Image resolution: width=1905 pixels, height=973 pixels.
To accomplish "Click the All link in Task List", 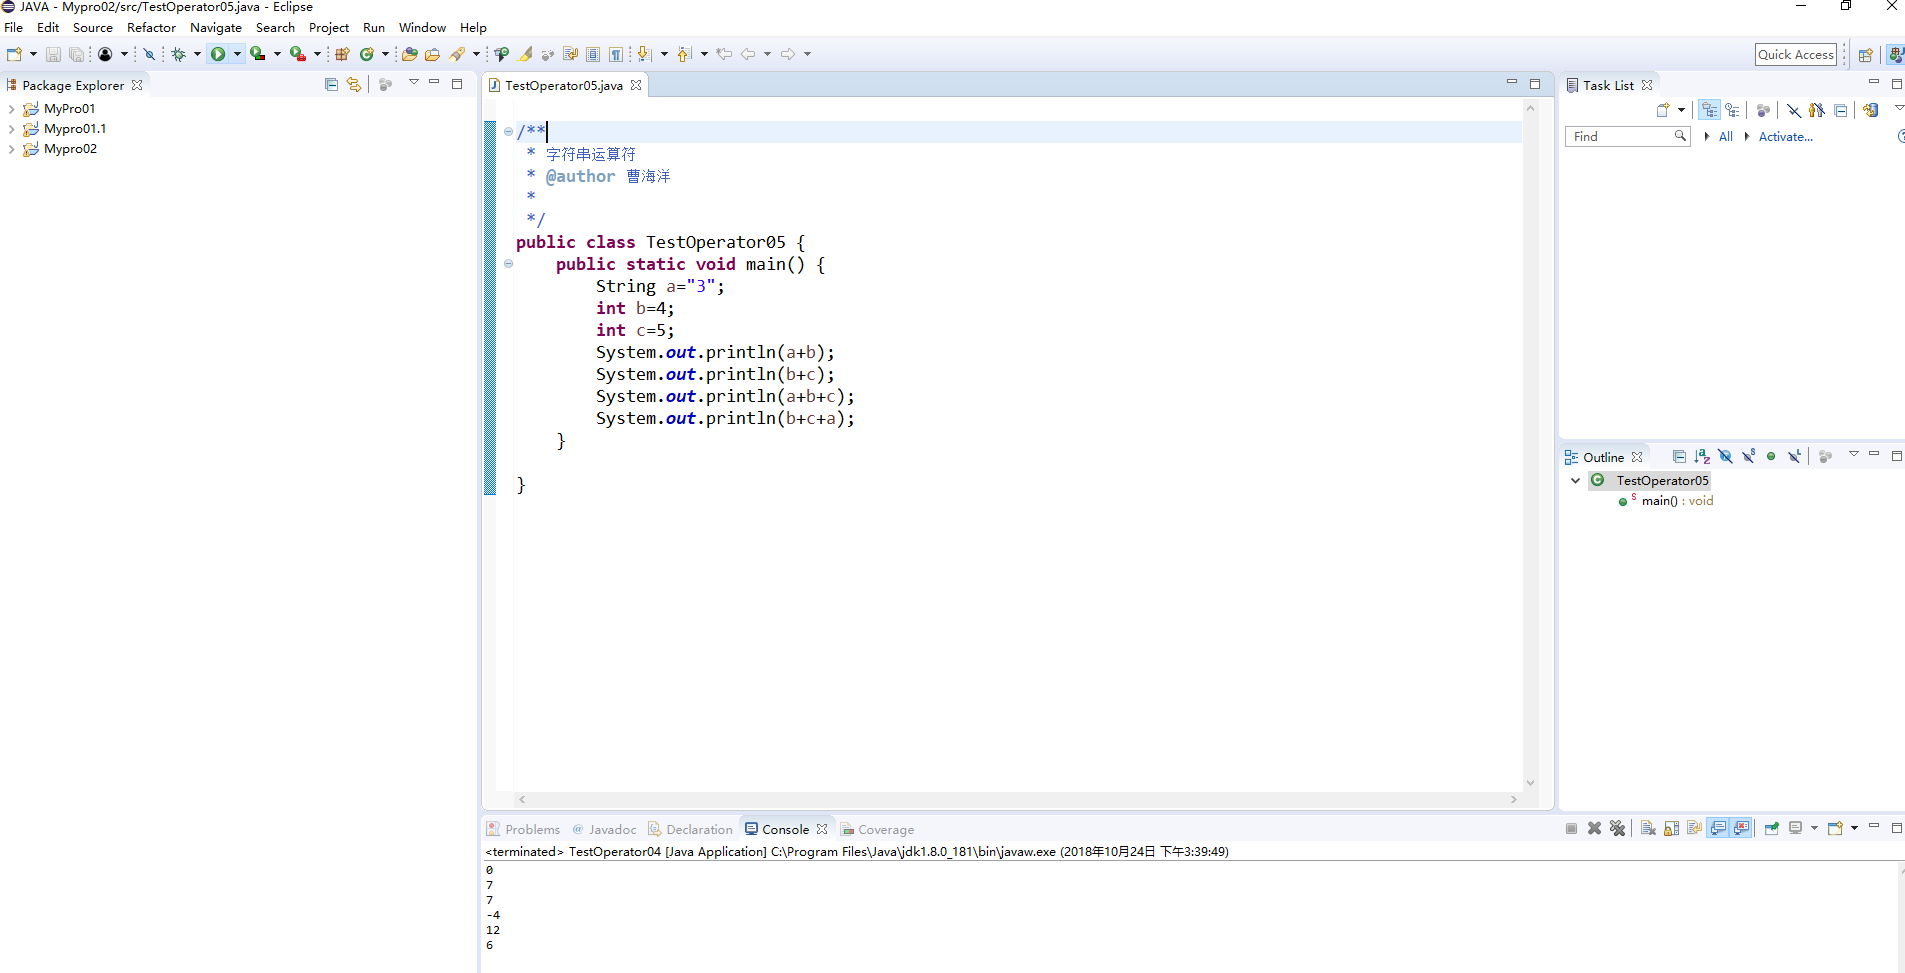I will tap(1726, 137).
